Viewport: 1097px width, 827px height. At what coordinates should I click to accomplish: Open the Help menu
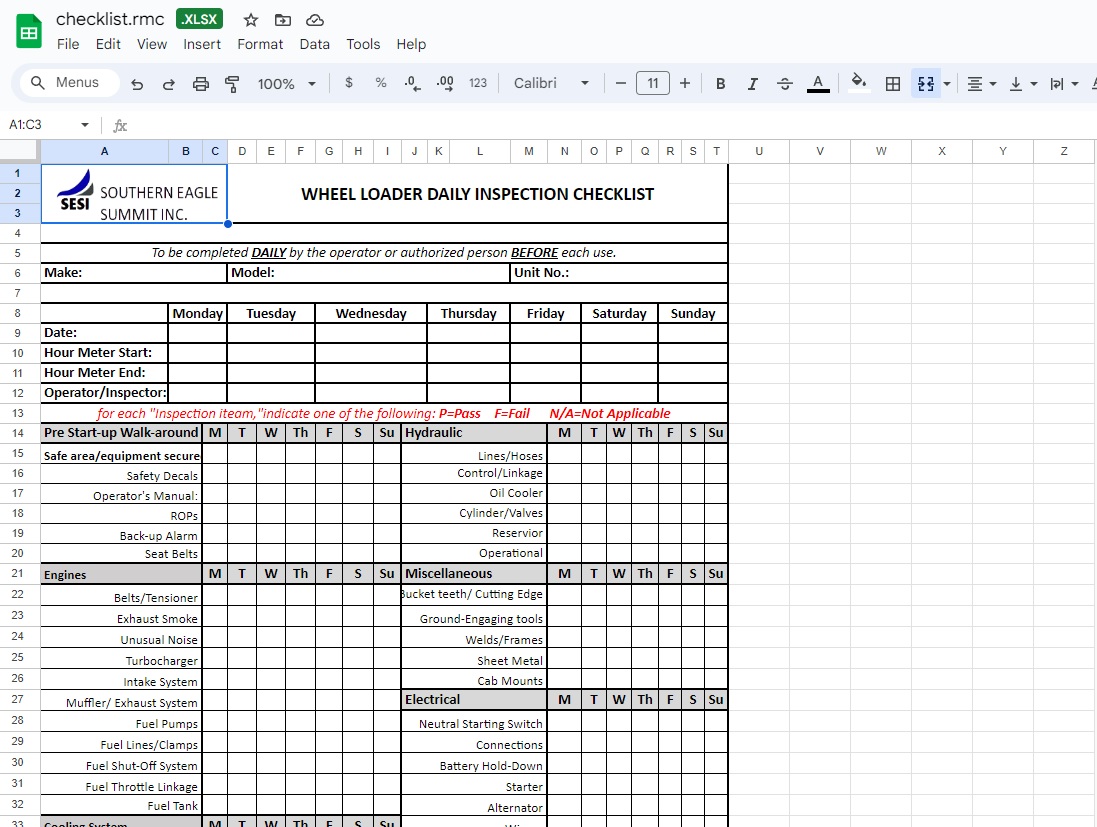click(411, 44)
